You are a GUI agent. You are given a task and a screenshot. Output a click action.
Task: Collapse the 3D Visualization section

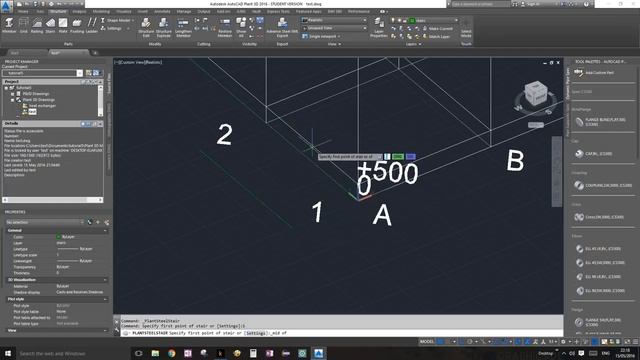pyautogui.click(x=105, y=280)
